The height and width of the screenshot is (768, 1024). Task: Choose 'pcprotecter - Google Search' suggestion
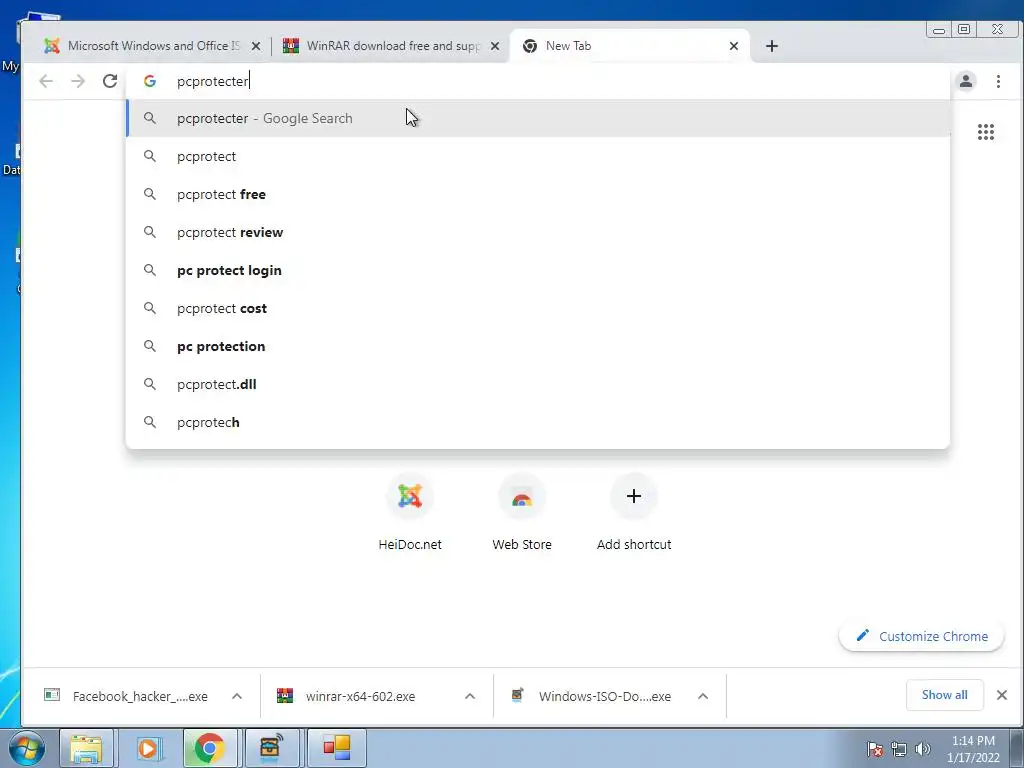[538, 118]
